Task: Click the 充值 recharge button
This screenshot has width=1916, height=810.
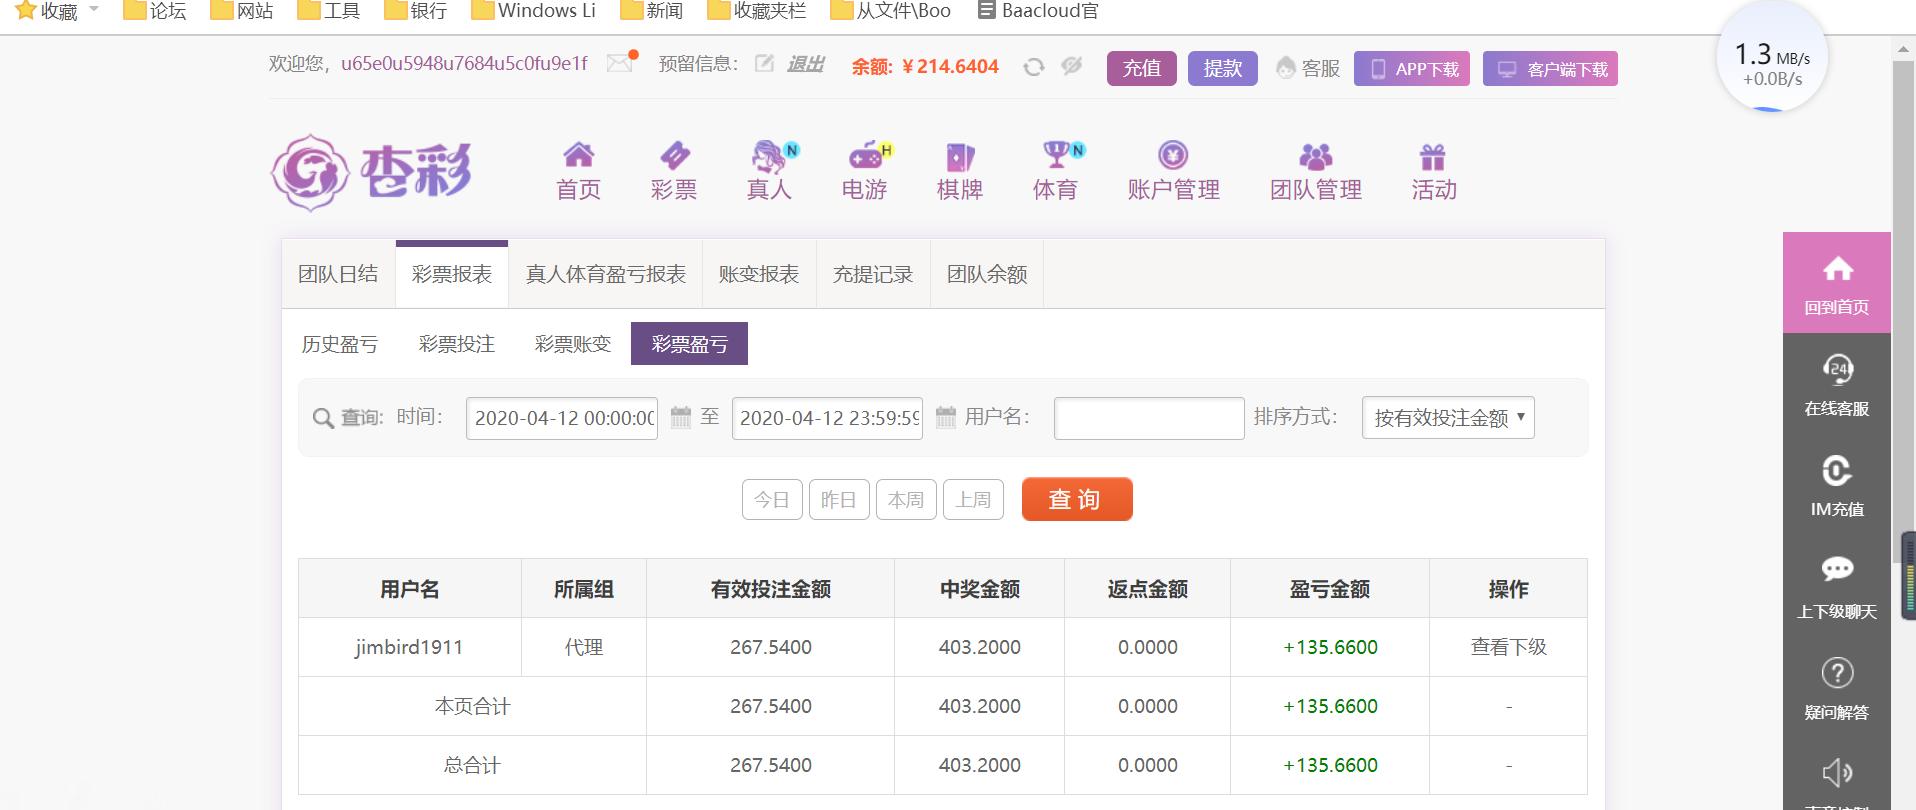Action: 1142,68
